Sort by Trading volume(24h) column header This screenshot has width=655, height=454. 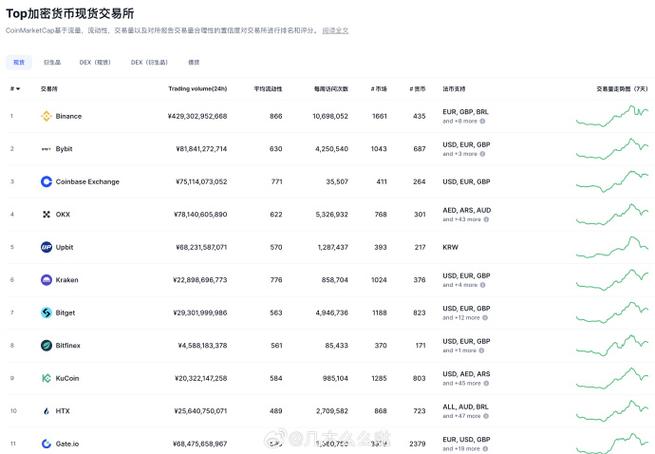[198, 89]
